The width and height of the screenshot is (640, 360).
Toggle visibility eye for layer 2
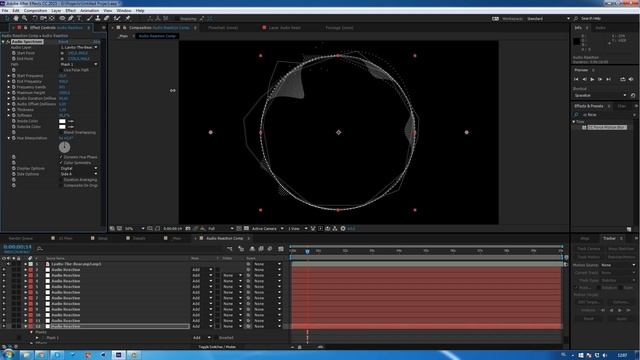[4, 270]
